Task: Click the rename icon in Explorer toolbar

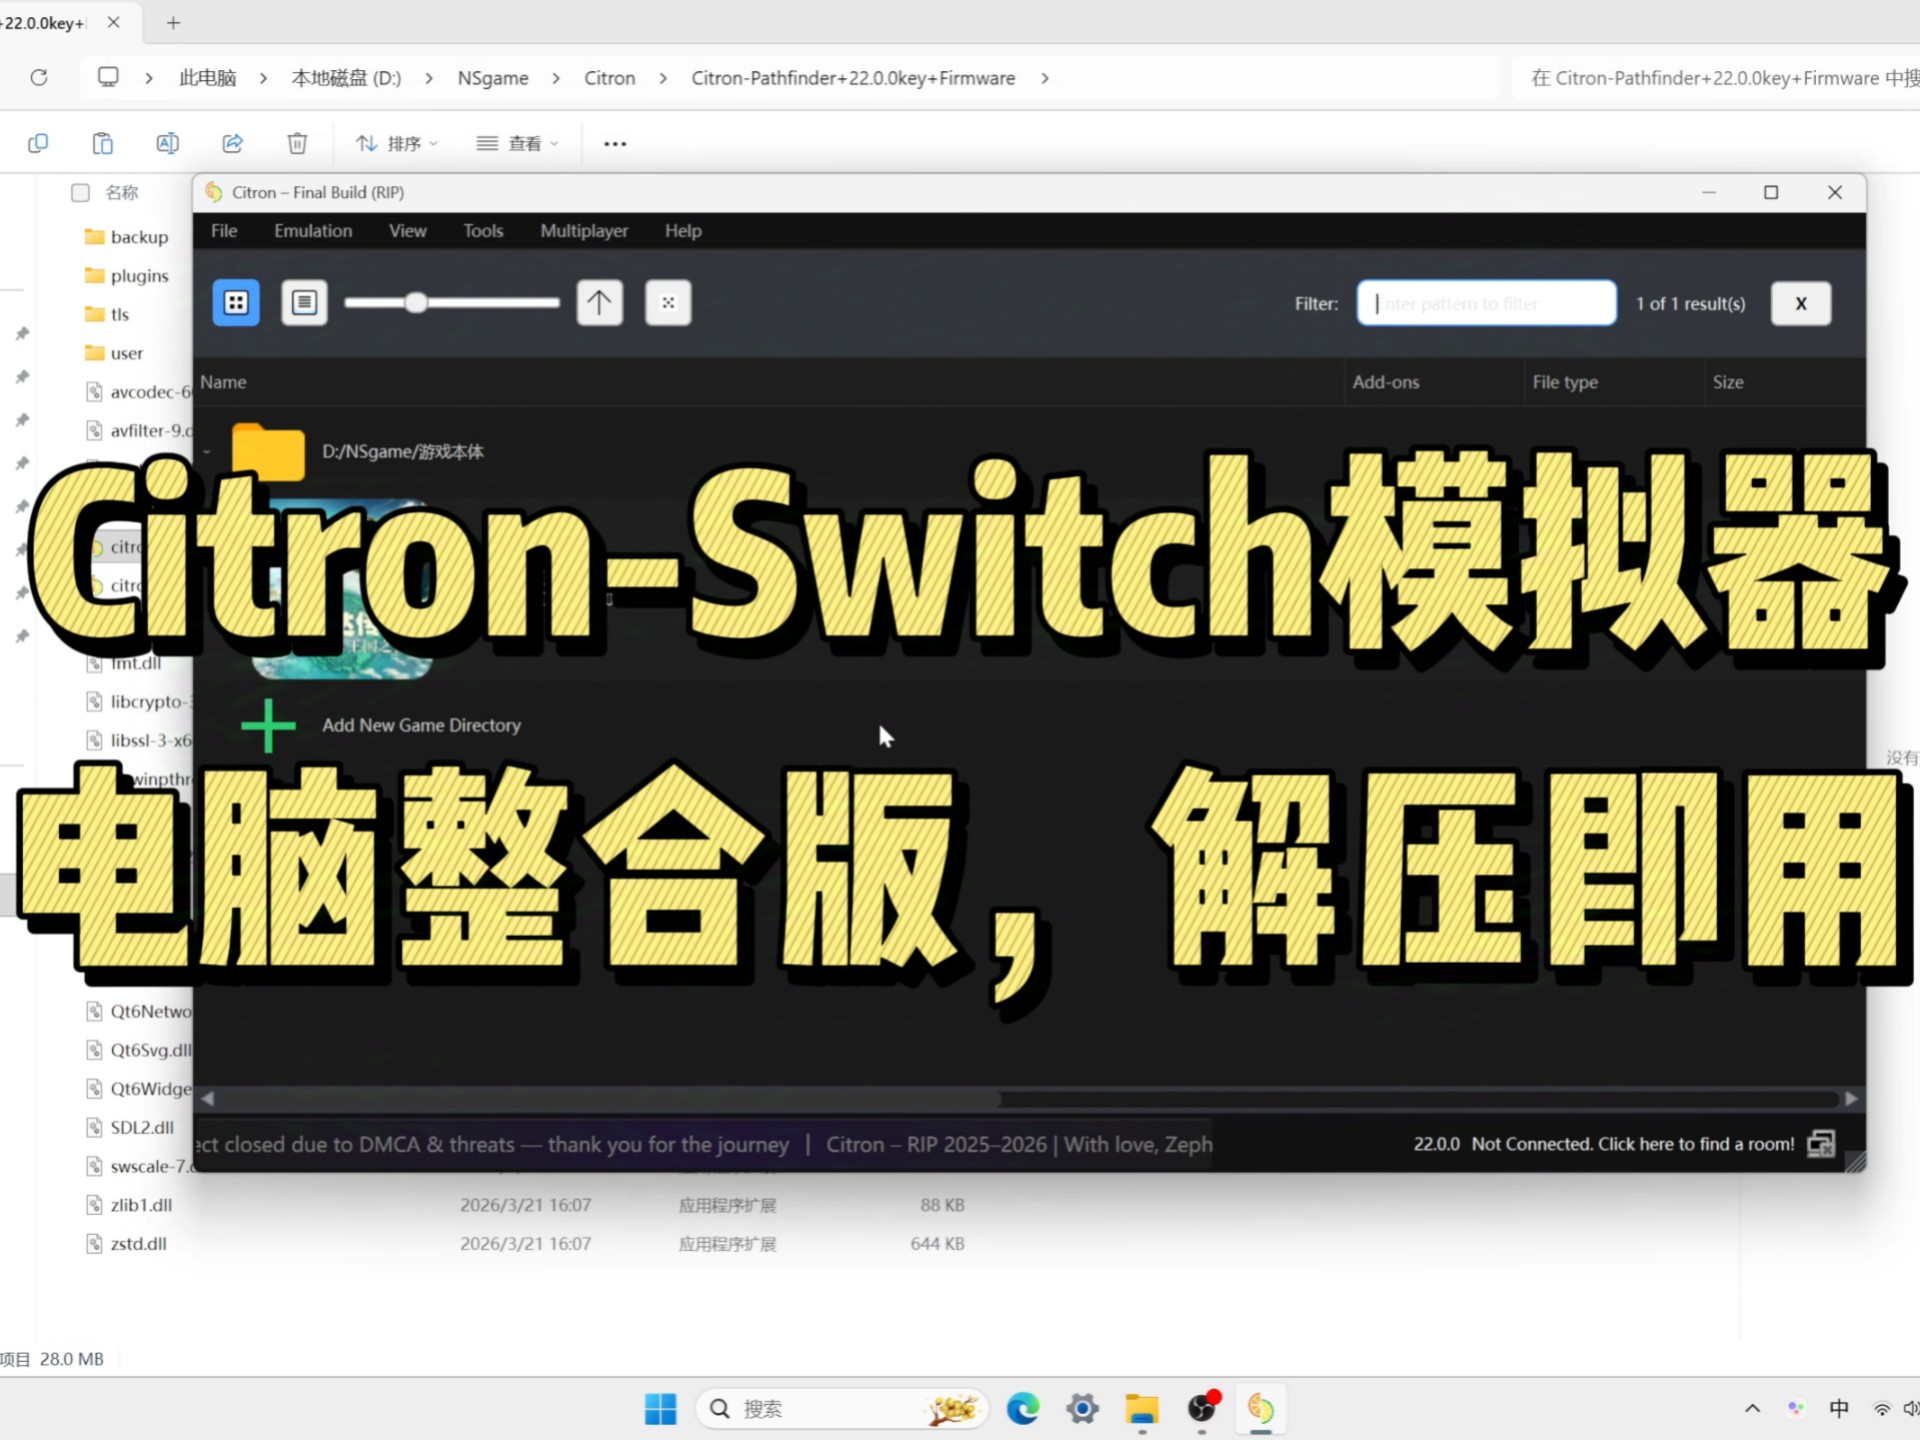Action: [167, 143]
